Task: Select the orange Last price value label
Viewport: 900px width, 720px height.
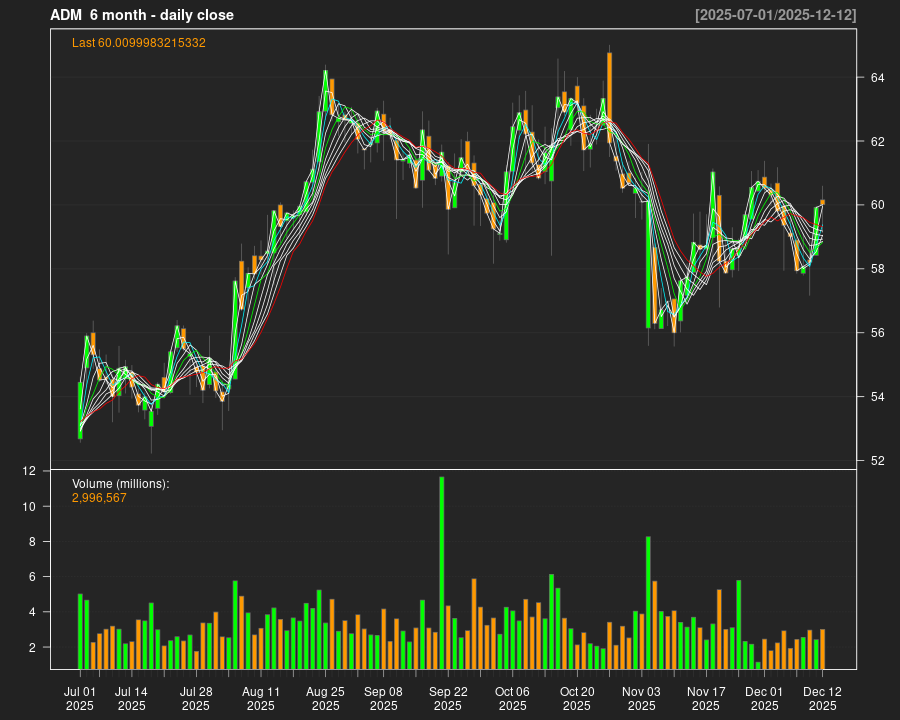Action: point(139,43)
